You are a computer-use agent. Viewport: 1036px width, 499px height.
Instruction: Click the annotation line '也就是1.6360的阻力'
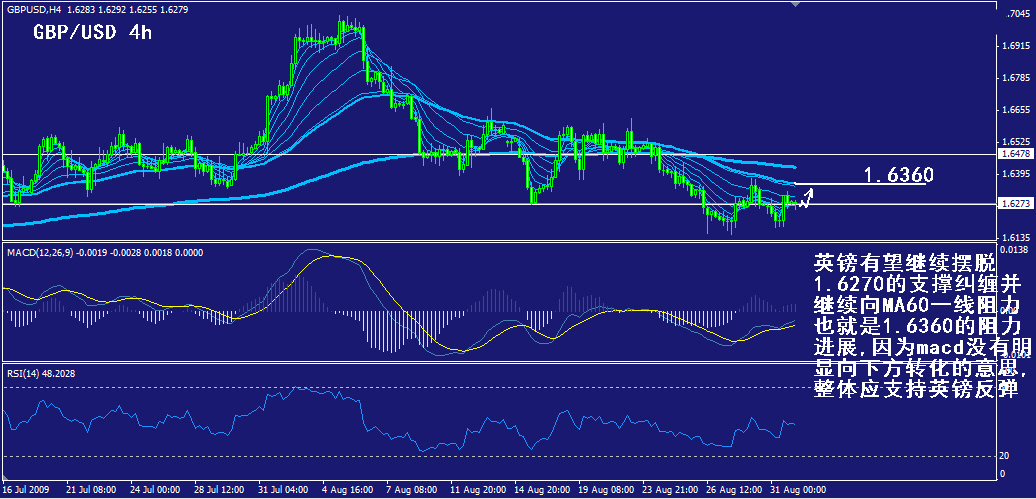[x=917, y=328]
